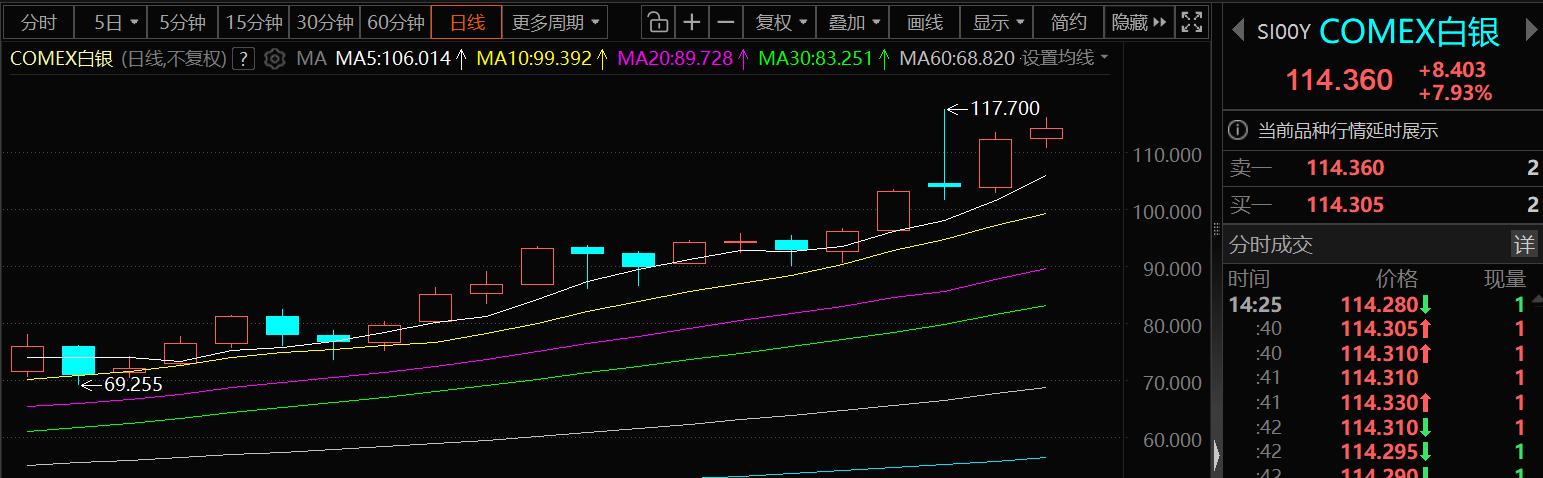The width and height of the screenshot is (1543, 478).
Task: Click the lock icon in chart toolbar
Action: [x=656, y=22]
